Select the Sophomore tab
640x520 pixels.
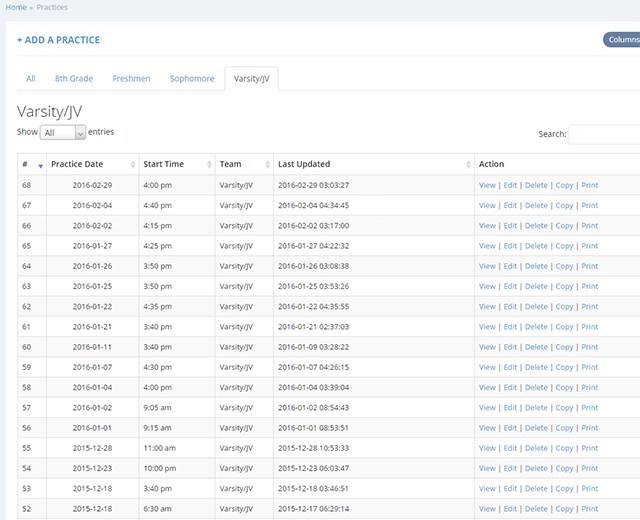click(192, 78)
